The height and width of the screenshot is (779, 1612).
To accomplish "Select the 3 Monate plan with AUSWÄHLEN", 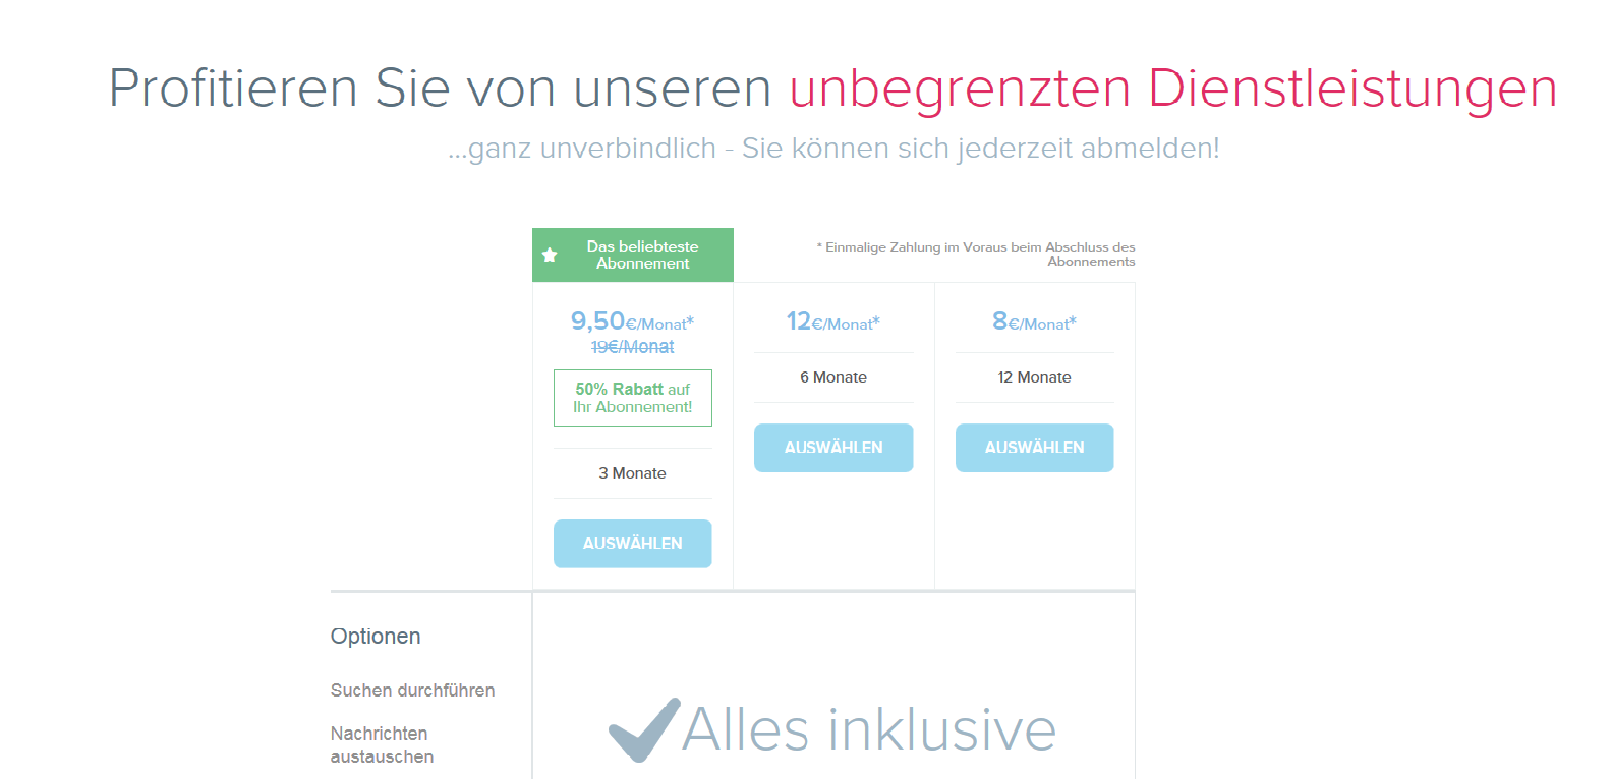I will (632, 543).
